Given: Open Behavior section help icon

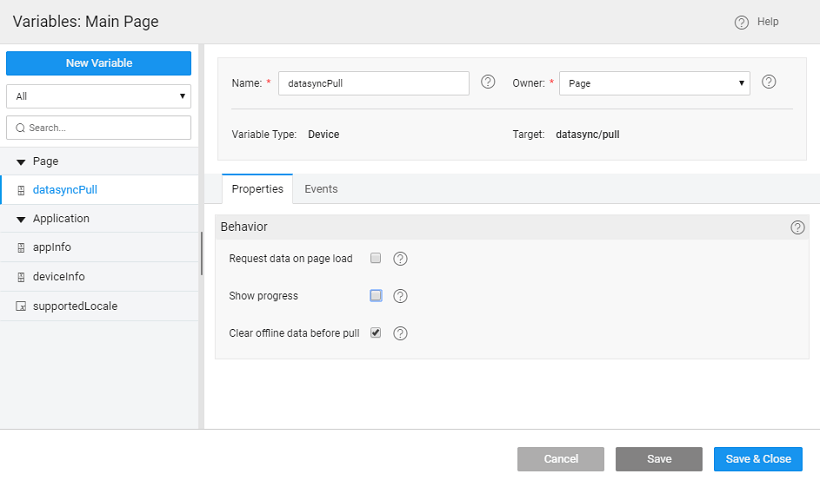Looking at the screenshot, I should click(x=797, y=227).
